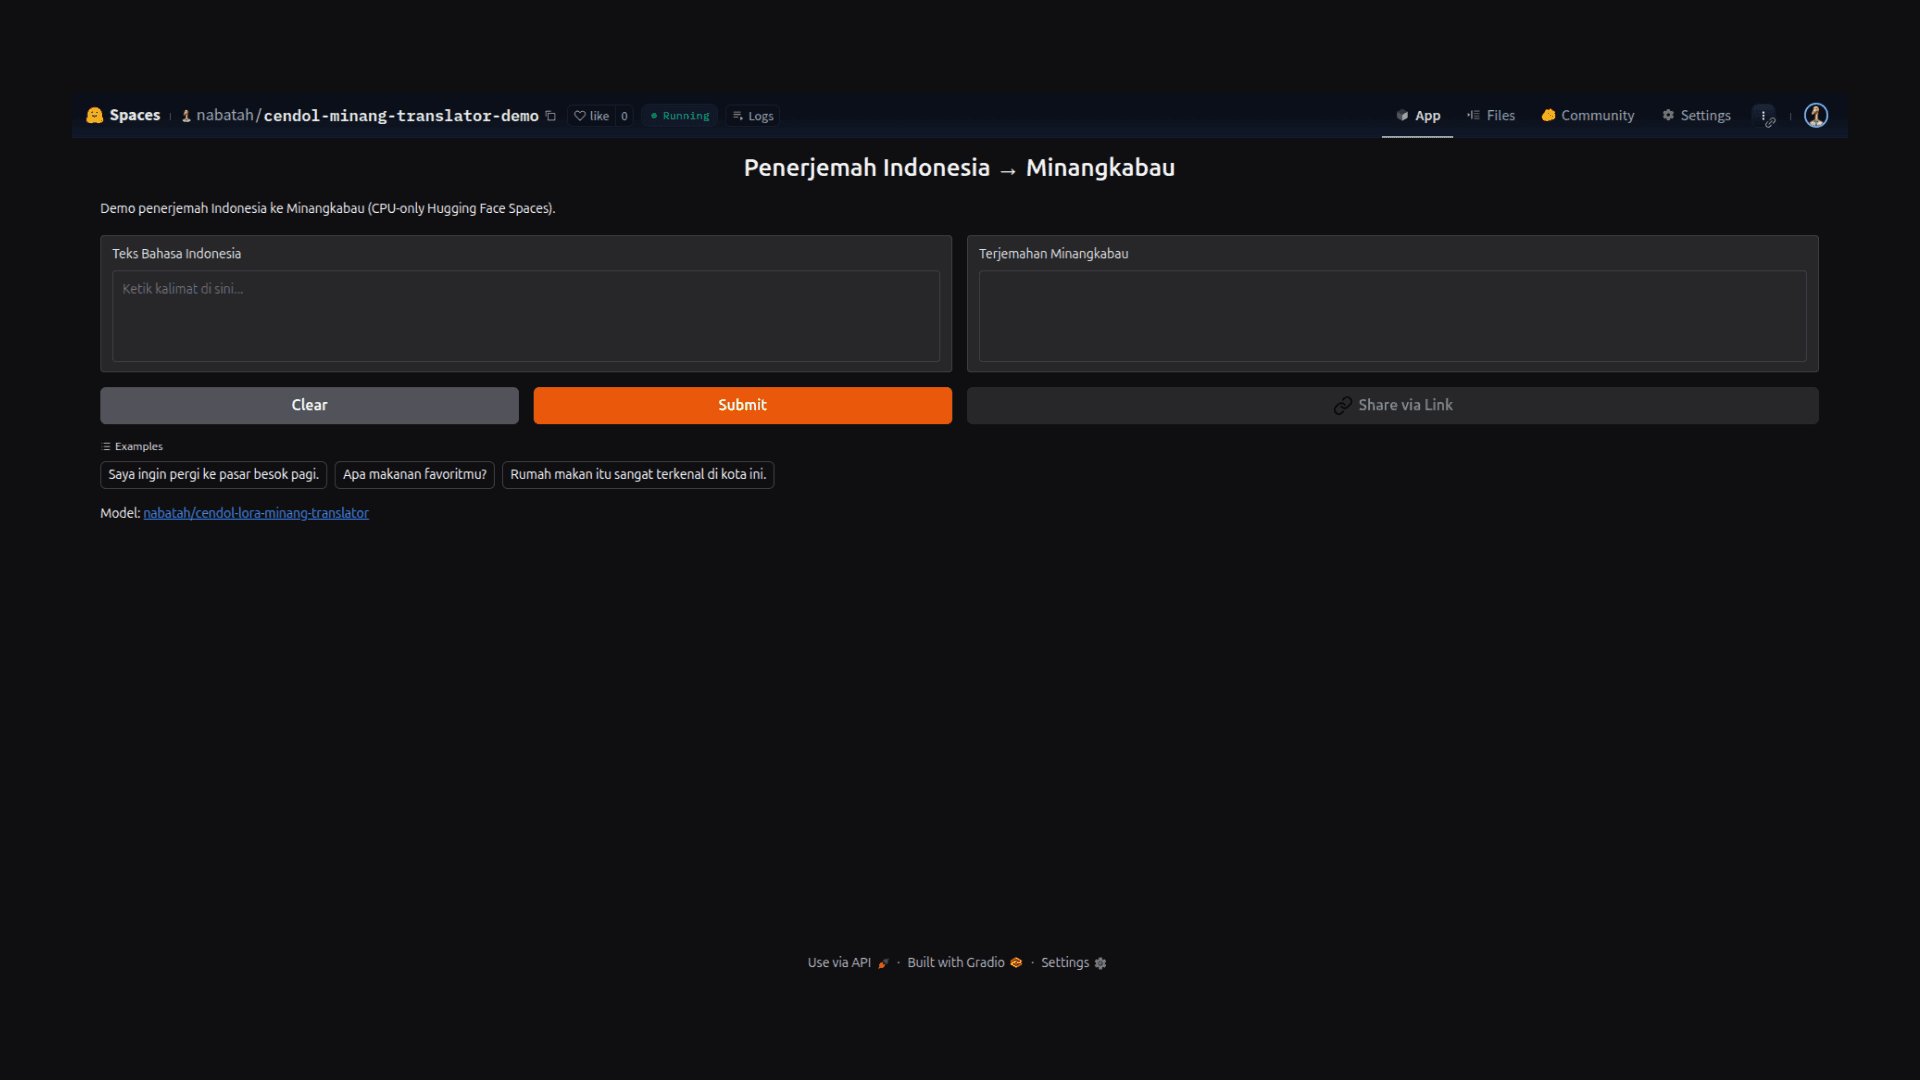1920x1080 pixels.
Task: Open the Community tab
Action: 1588,116
